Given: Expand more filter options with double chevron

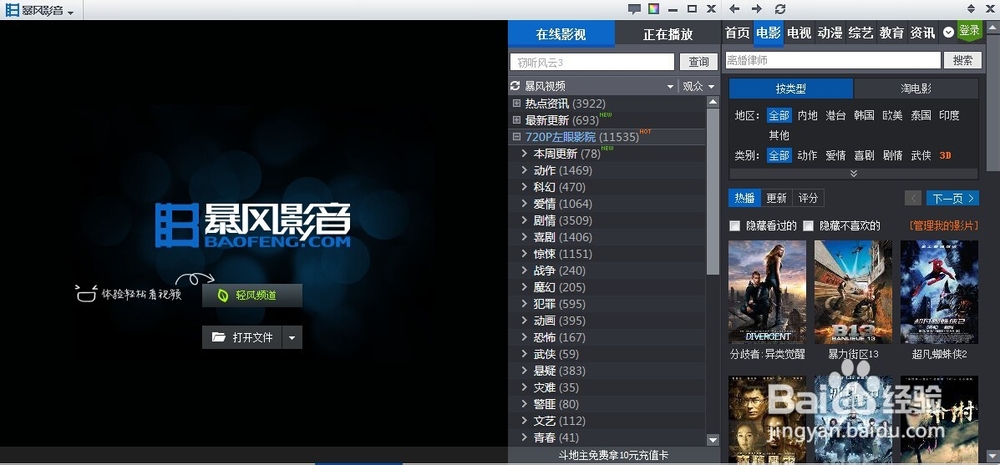Looking at the screenshot, I should point(853,173).
